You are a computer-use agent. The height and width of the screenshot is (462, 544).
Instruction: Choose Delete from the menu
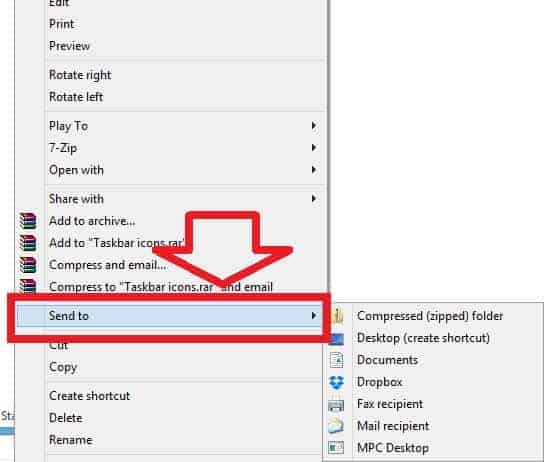pos(66,418)
